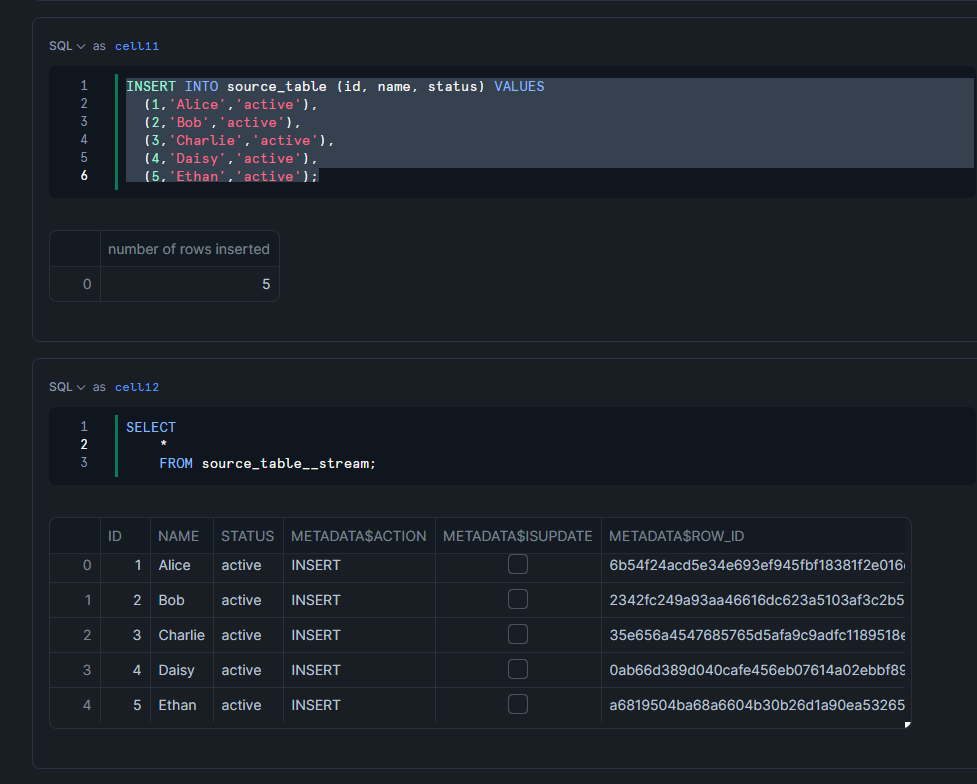Viewport: 977px width, 784px height.
Task: Select row ID starting a6819504ba68
Action: [x=753, y=705]
